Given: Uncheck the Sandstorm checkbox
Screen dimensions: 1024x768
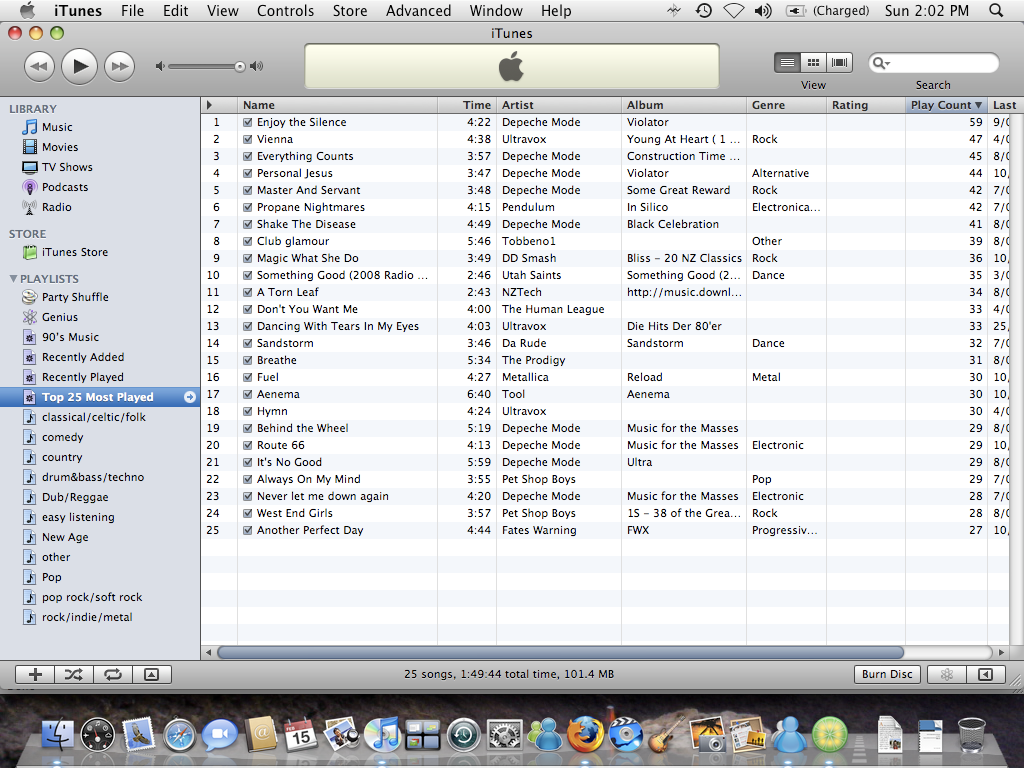Looking at the screenshot, I should click(x=248, y=343).
